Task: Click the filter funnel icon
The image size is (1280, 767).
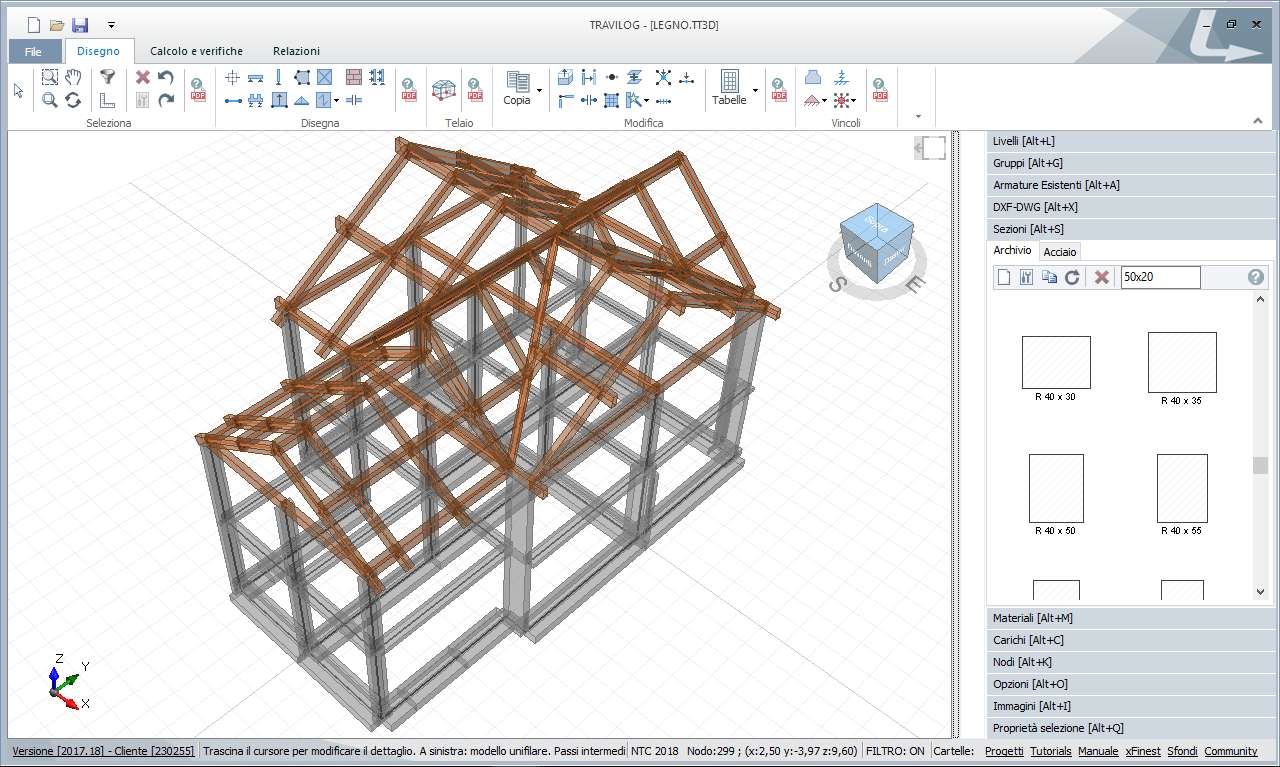Action: pos(107,78)
